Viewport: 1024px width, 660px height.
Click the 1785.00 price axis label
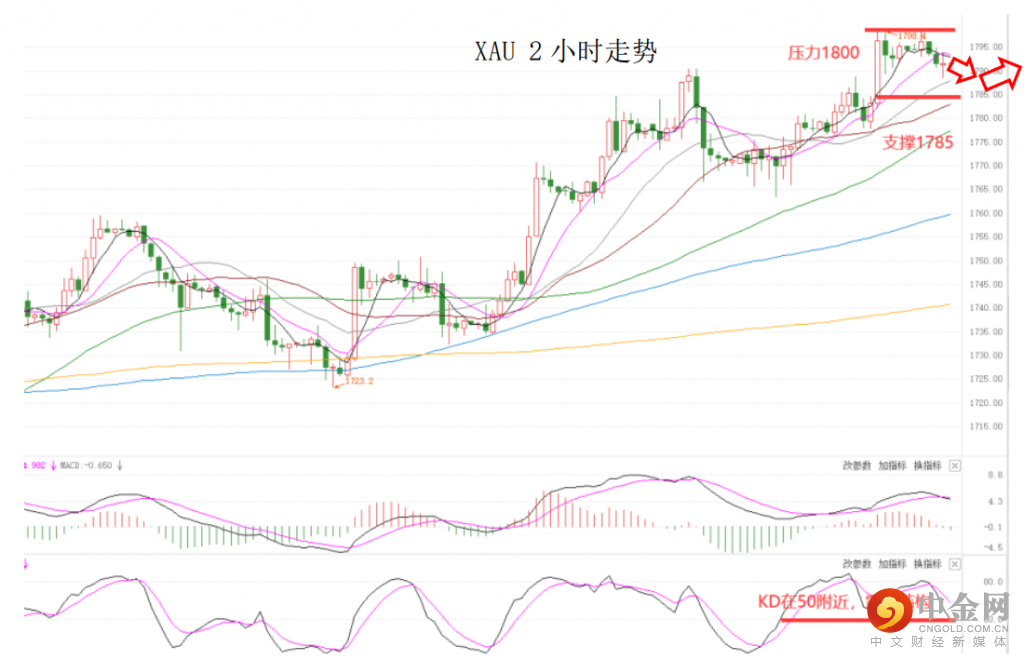[x=986, y=95]
